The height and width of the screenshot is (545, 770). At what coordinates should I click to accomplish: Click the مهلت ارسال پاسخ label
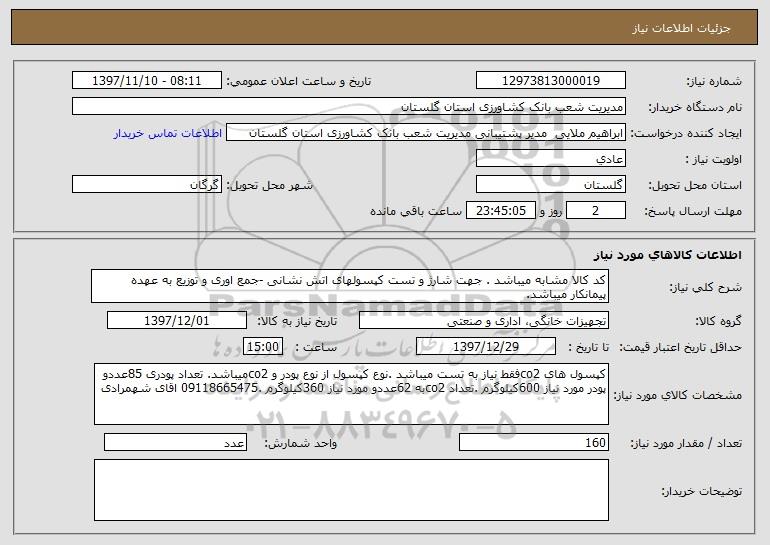[693, 212]
